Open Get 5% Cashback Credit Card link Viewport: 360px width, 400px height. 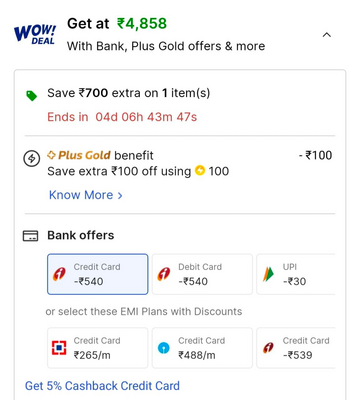(x=102, y=386)
